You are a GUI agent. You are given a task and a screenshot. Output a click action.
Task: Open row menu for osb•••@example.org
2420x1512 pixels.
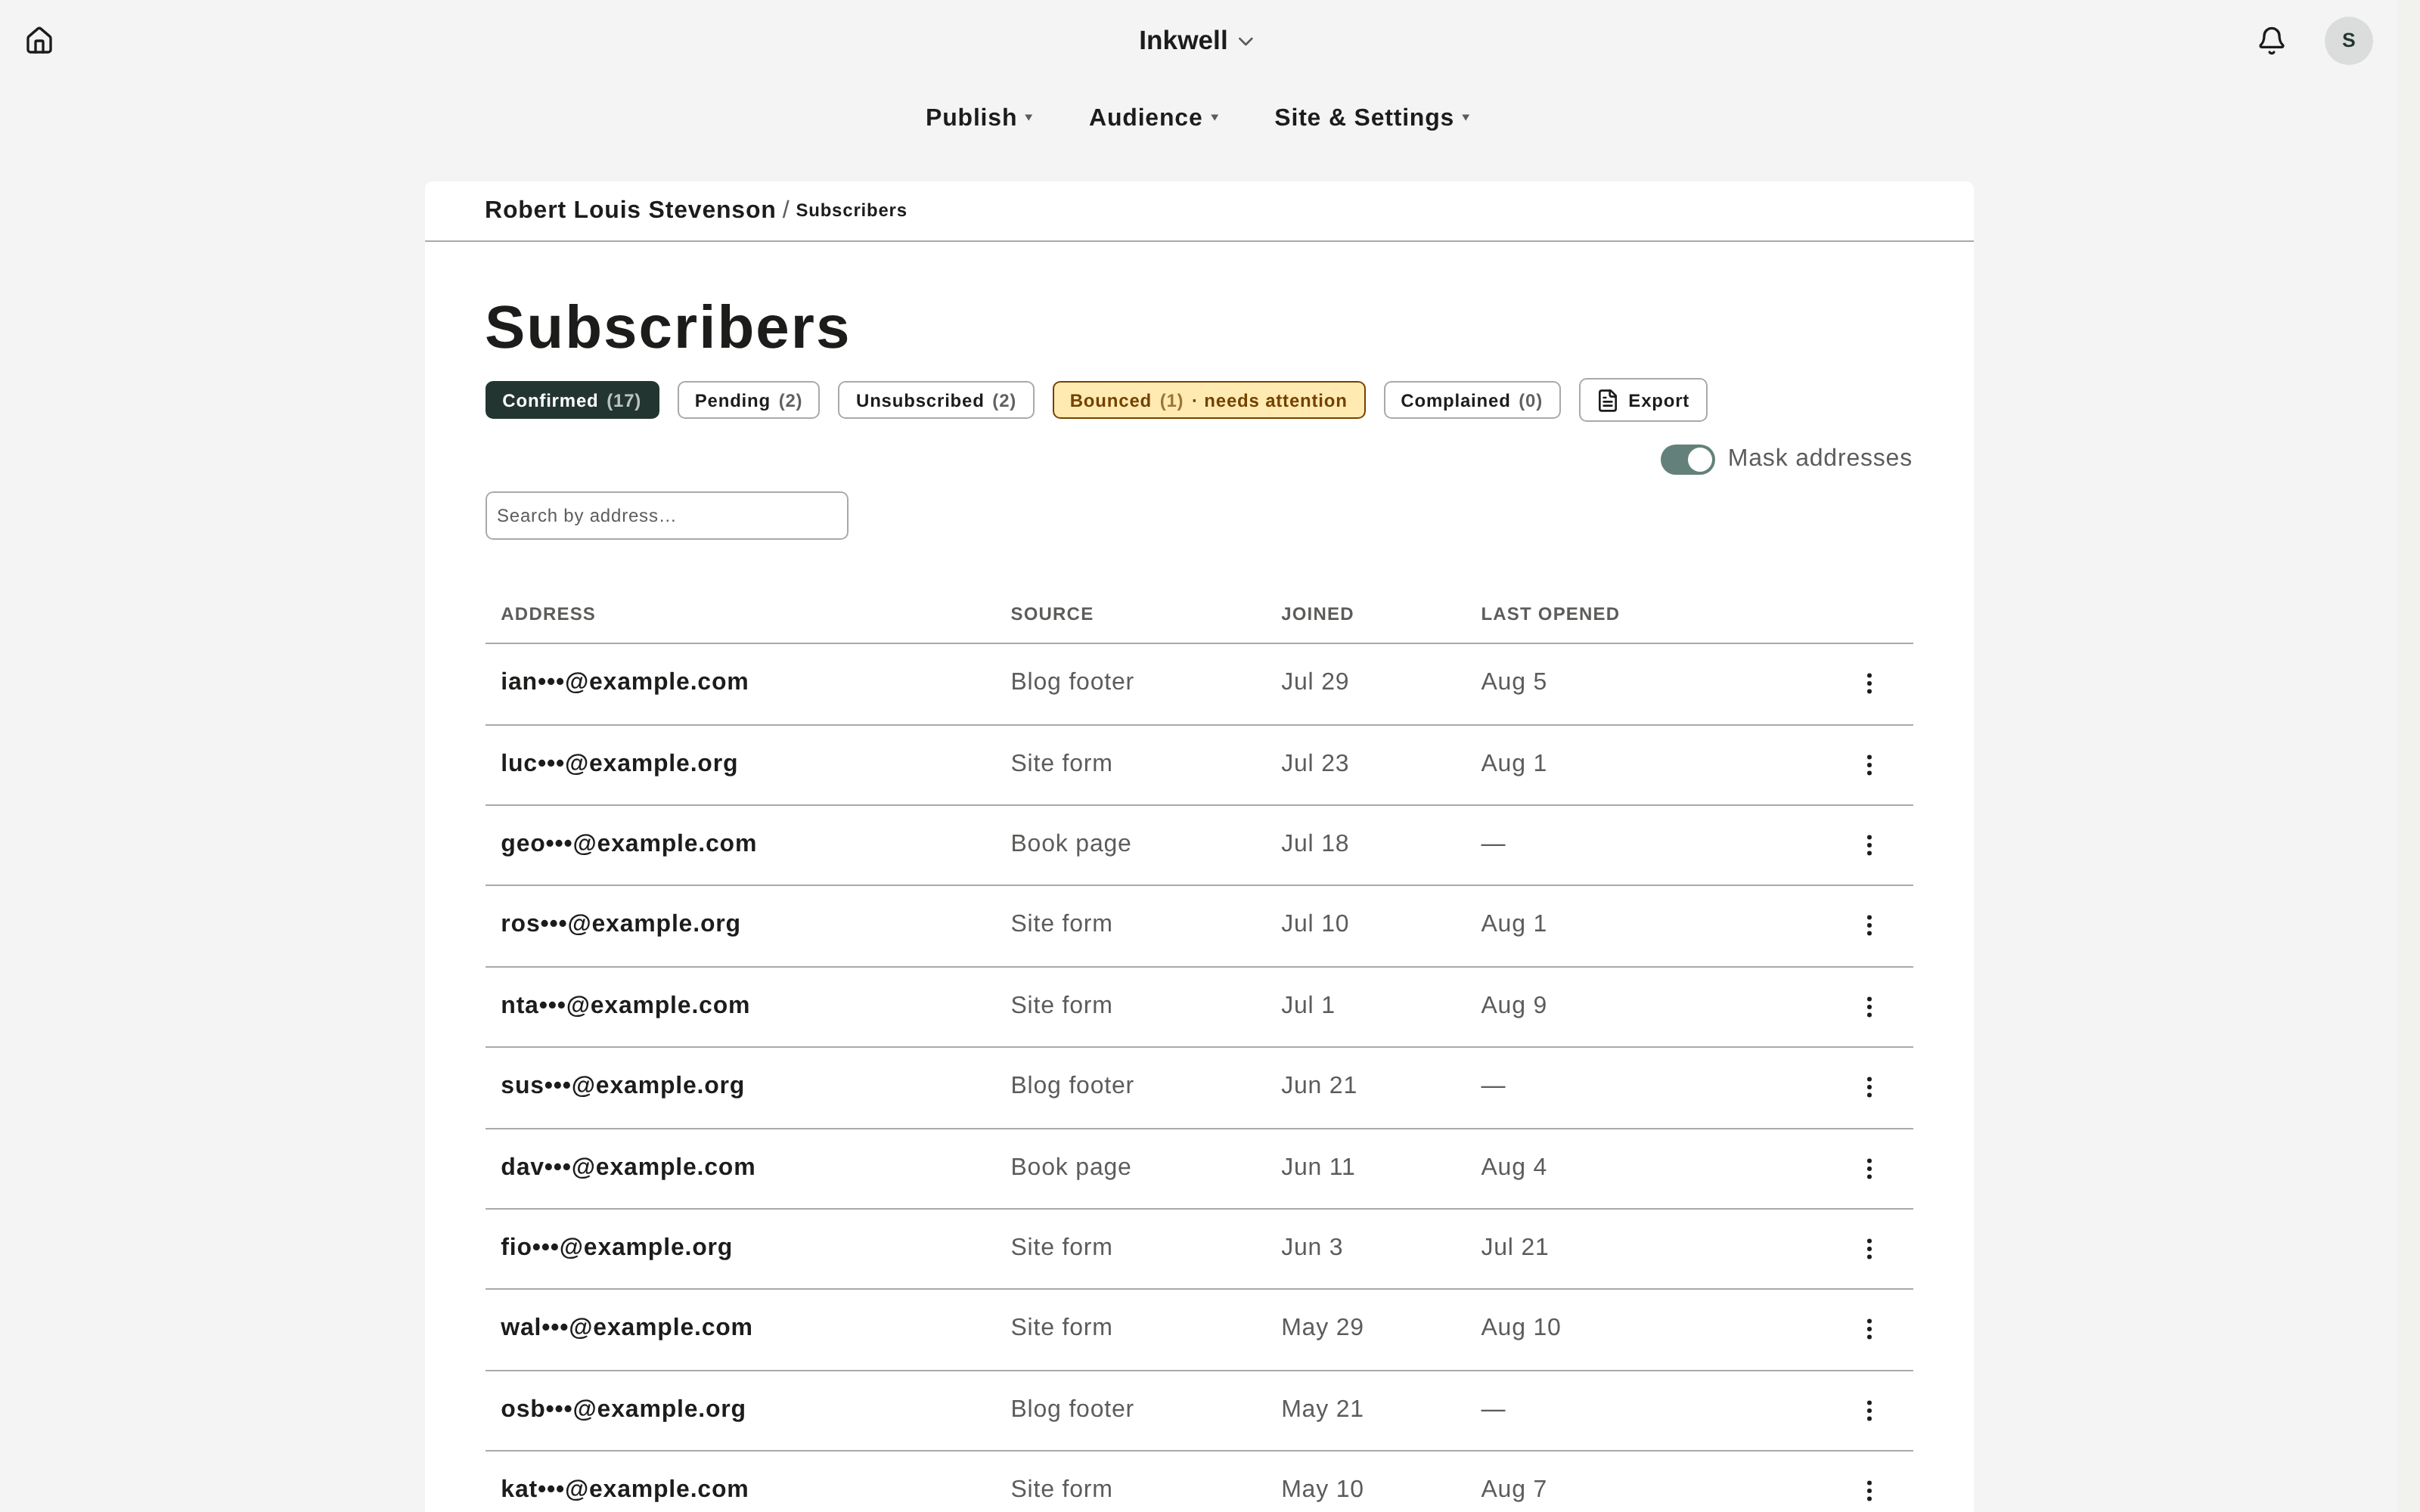click(1868, 1411)
